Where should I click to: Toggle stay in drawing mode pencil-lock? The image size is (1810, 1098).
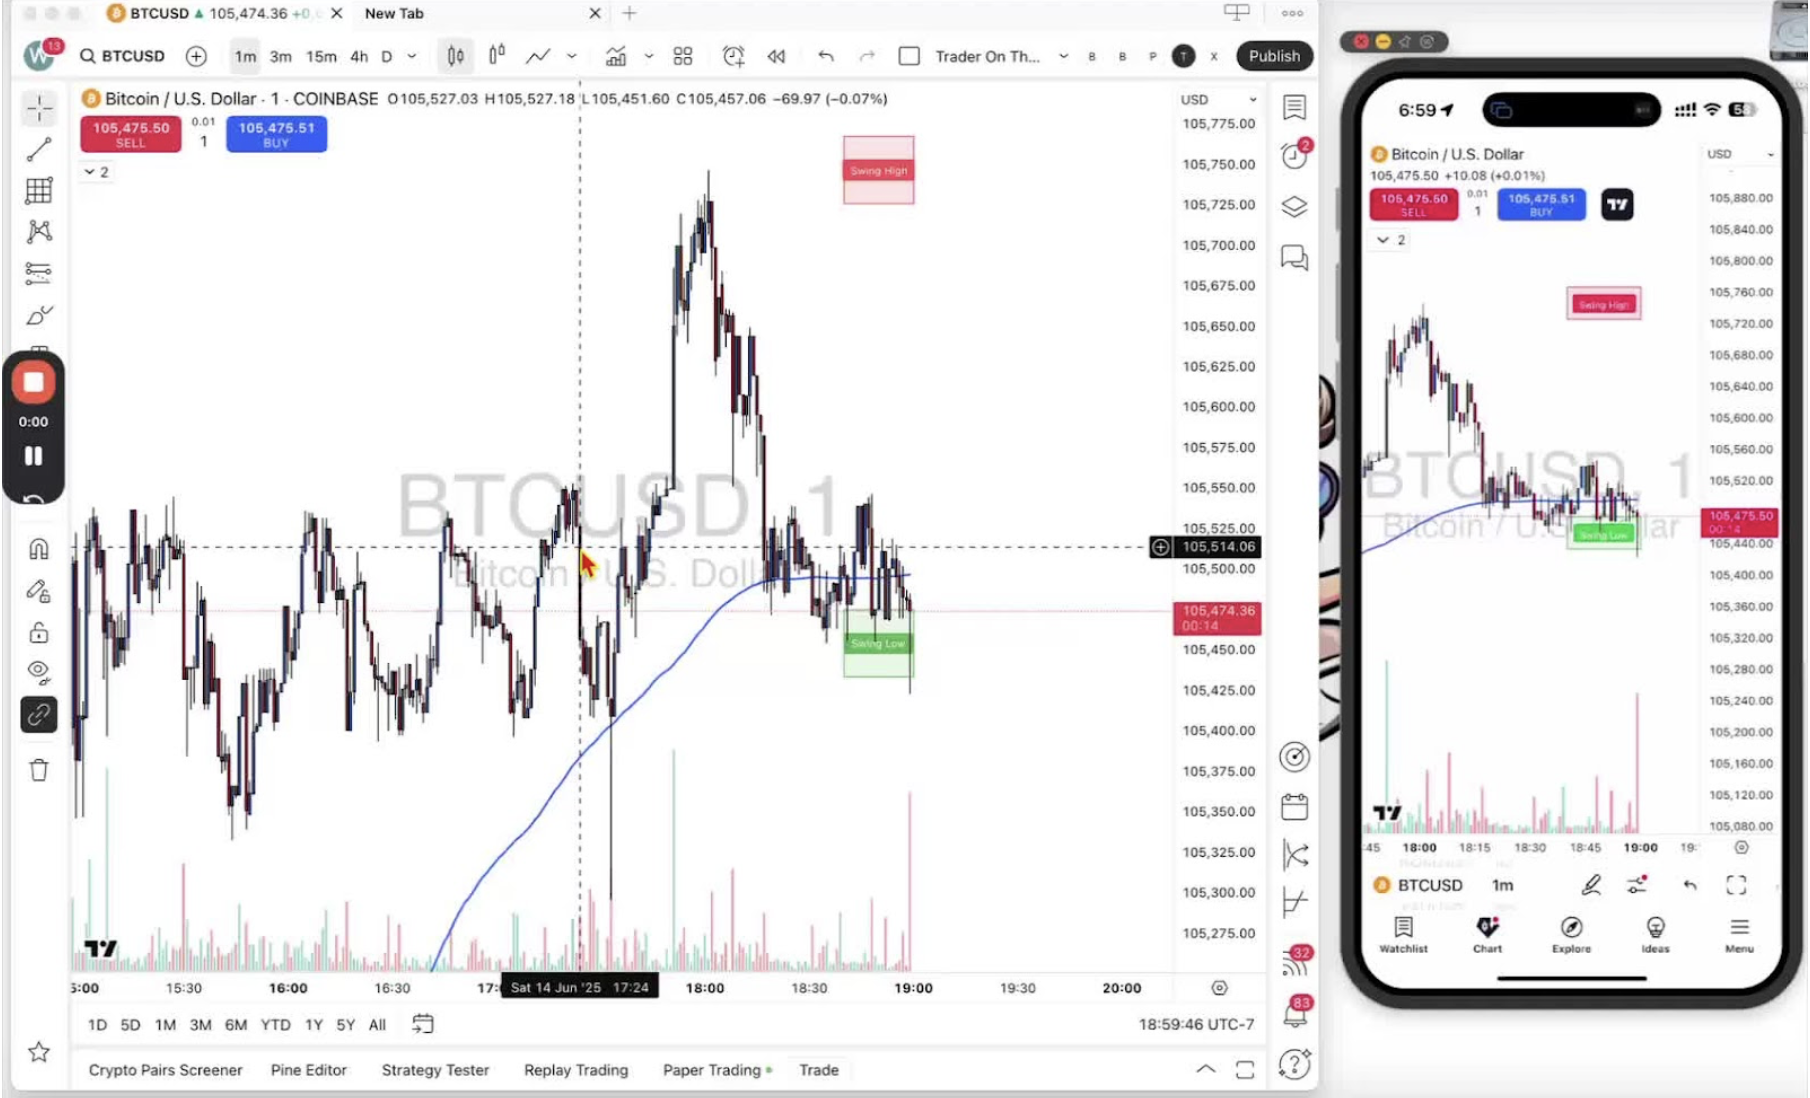[39, 591]
